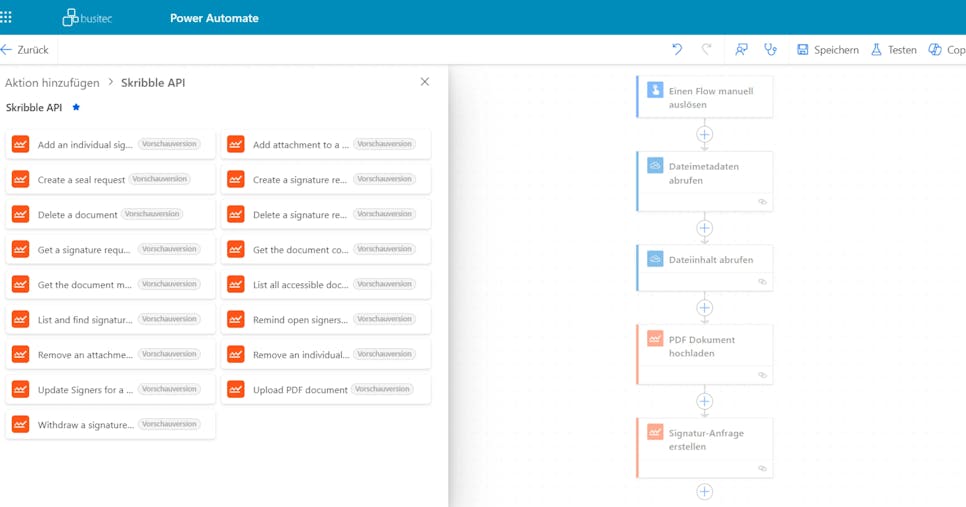
Task: Undo the last change
Action: coord(677,49)
